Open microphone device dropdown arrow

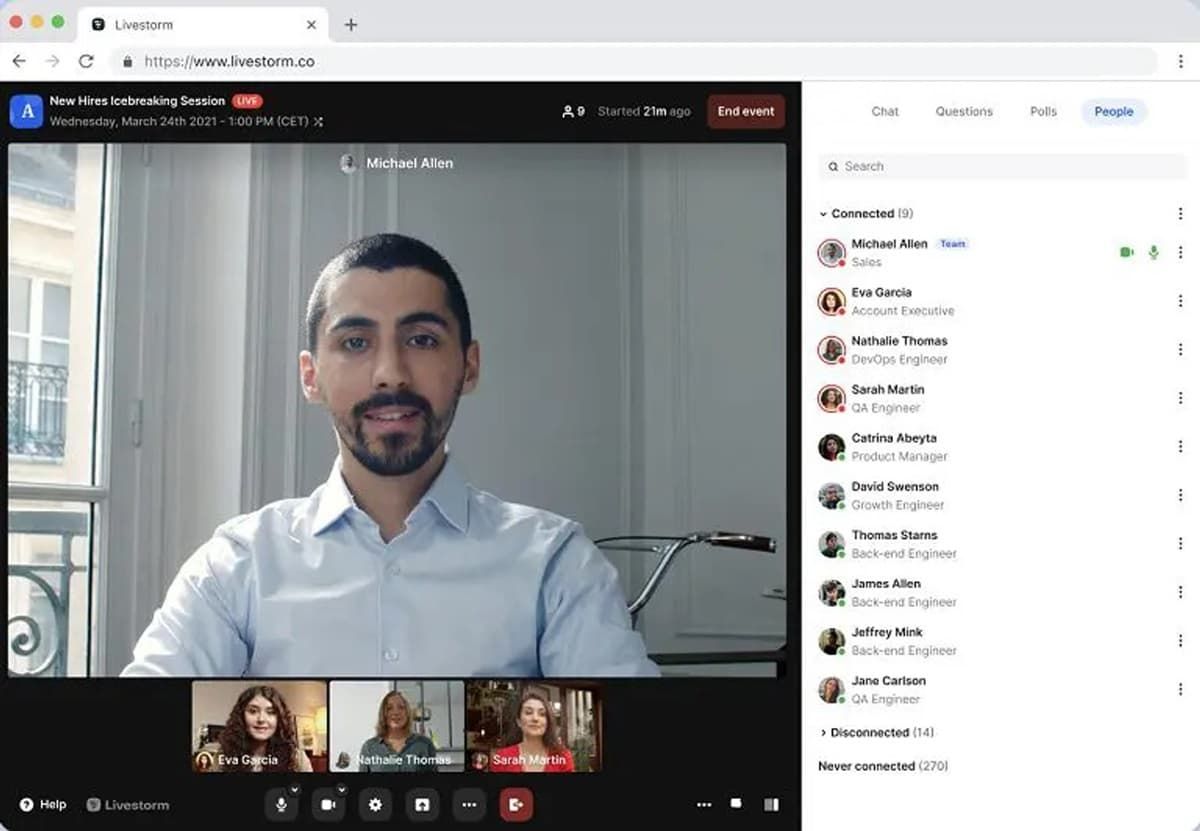[294, 790]
